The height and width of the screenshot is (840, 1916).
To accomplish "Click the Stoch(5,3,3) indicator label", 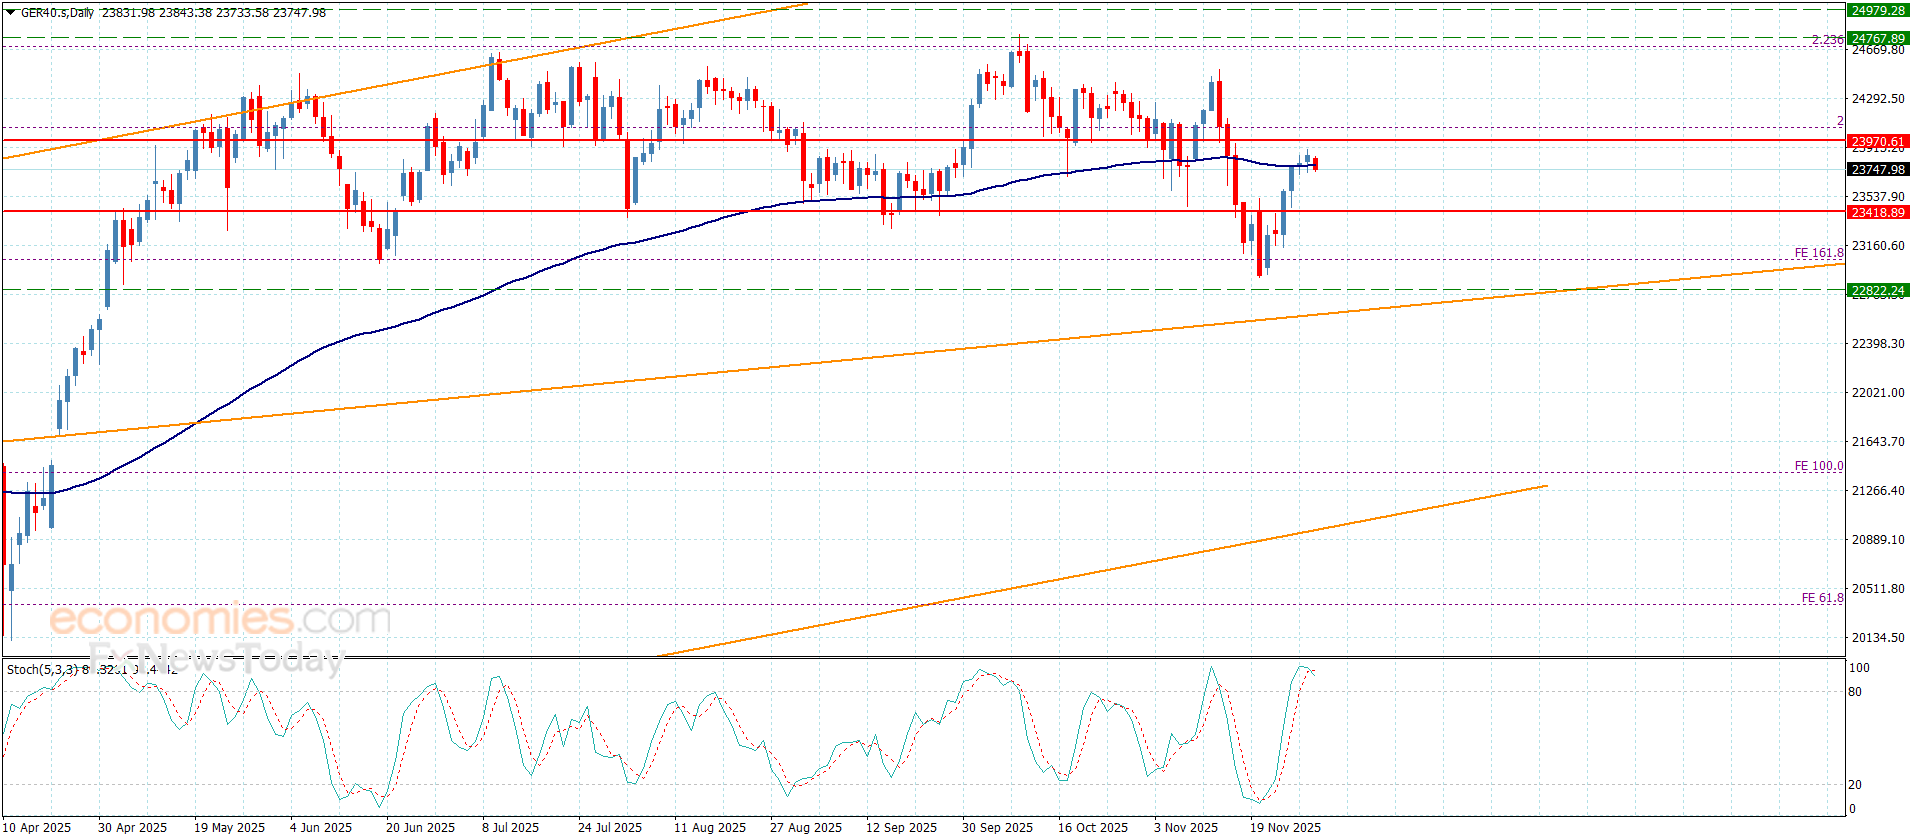I will click(x=41, y=669).
